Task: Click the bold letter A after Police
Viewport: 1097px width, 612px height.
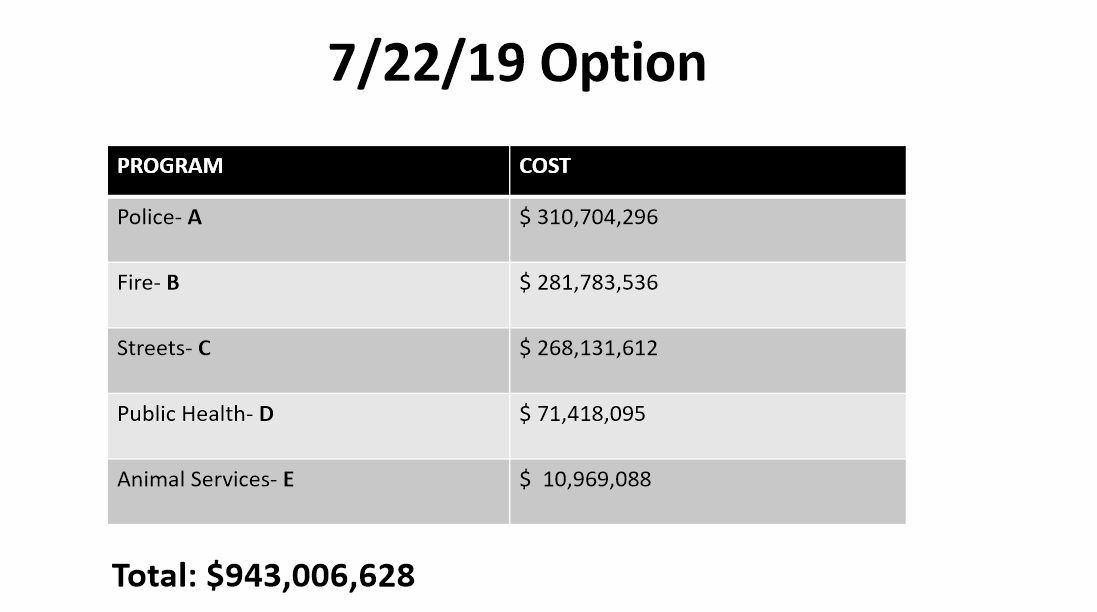Action: (x=195, y=217)
